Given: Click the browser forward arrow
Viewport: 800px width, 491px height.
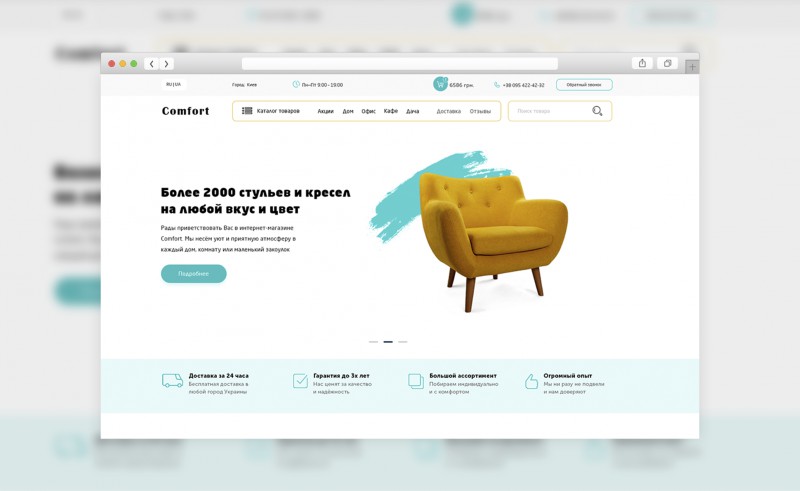Looking at the screenshot, I should point(166,64).
